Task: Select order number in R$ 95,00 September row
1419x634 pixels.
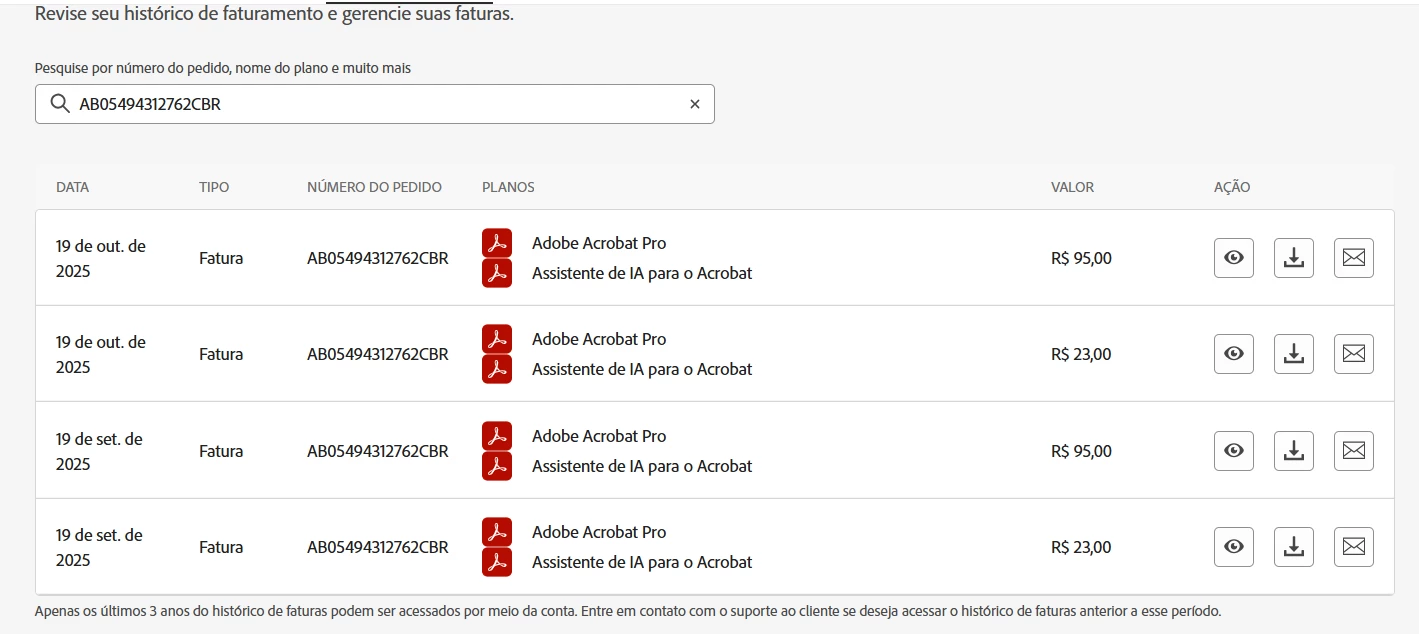Action: (378, 451)
